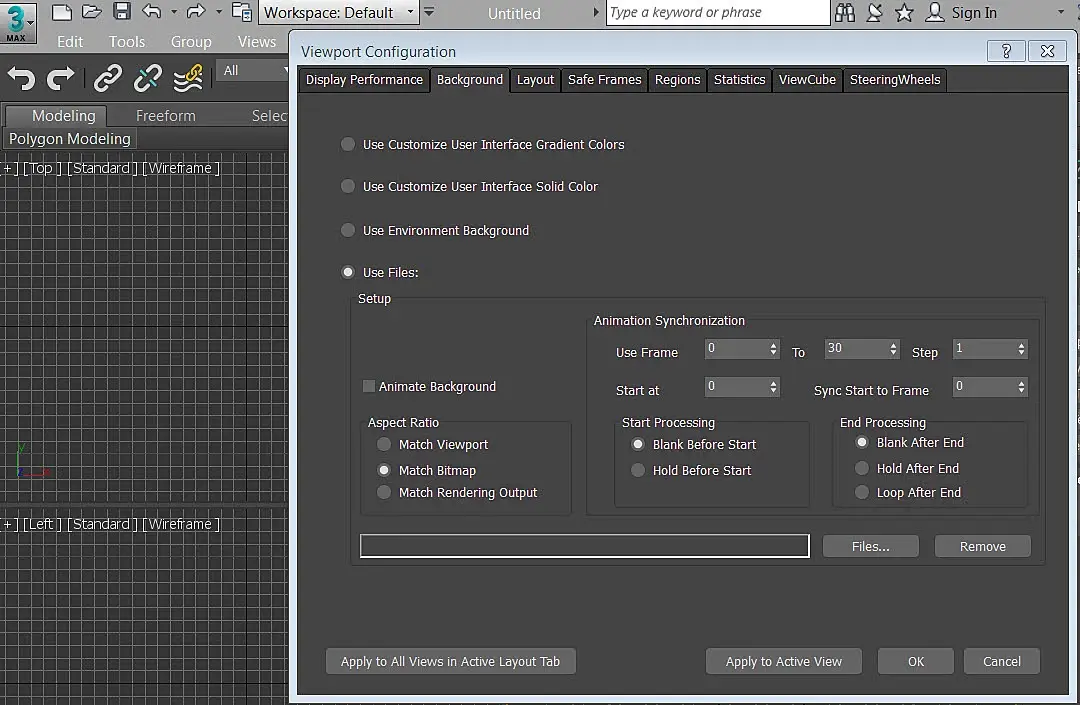Open a file with the folder icon
This screenshot has width=1080, height=705.
(x=91, y=12)
